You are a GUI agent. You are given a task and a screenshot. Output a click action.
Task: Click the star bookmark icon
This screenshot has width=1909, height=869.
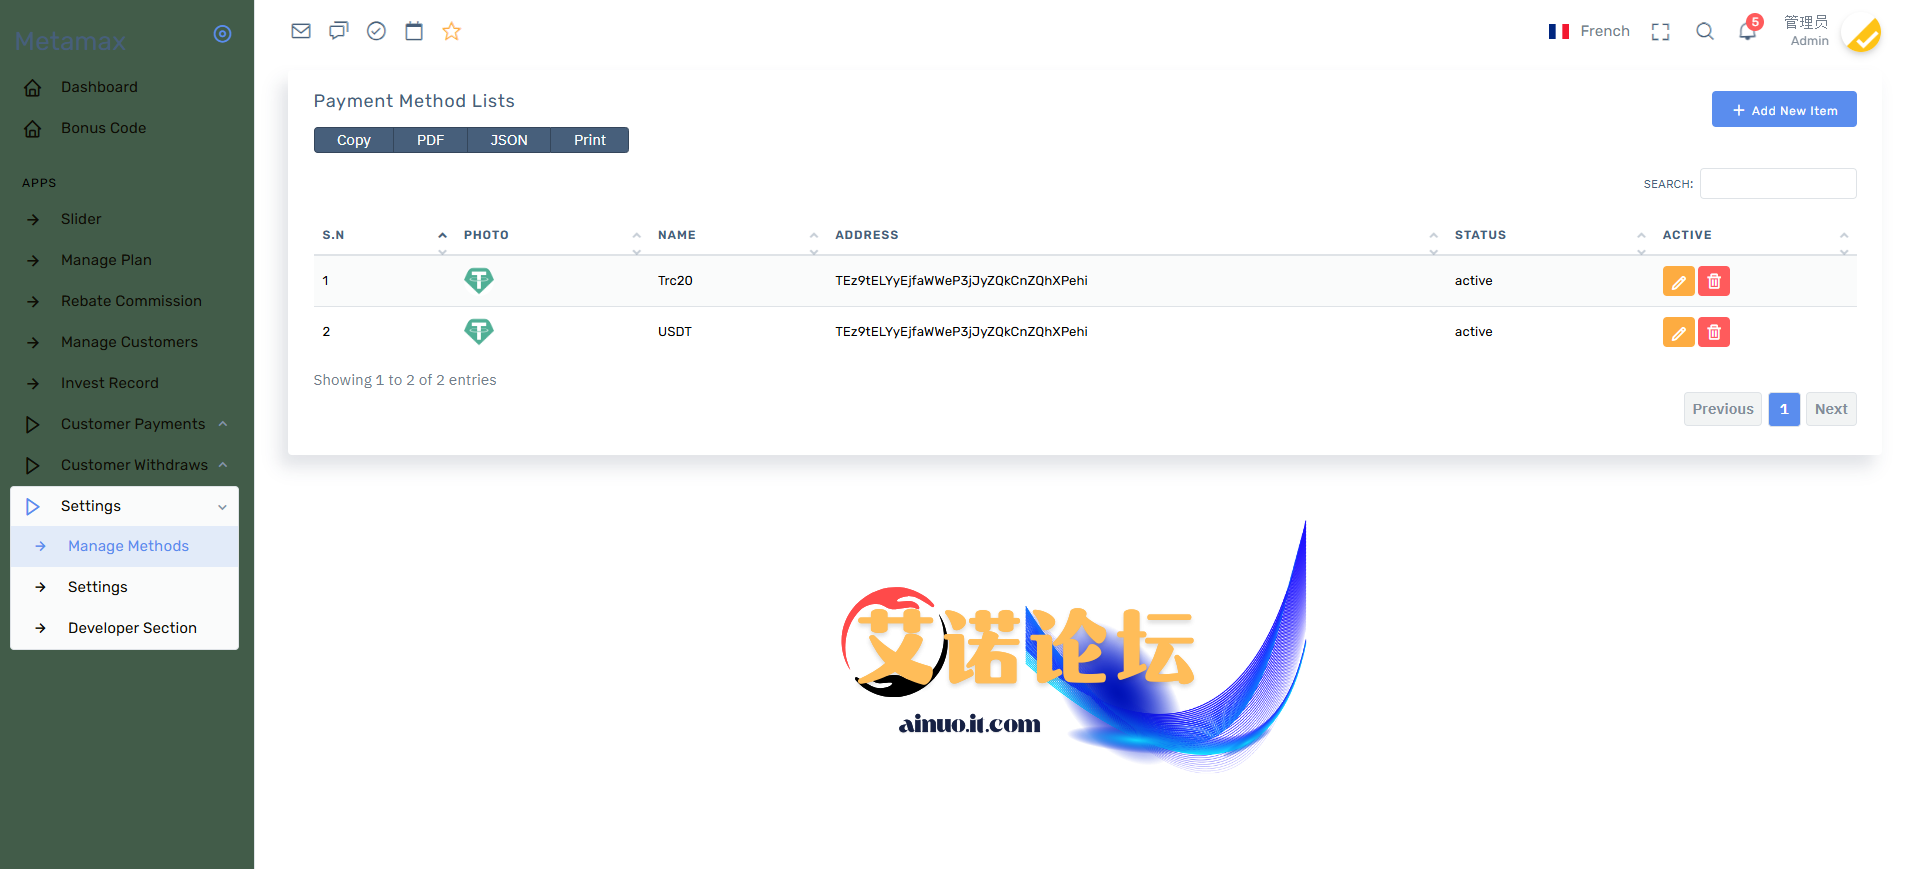point(452,31)
